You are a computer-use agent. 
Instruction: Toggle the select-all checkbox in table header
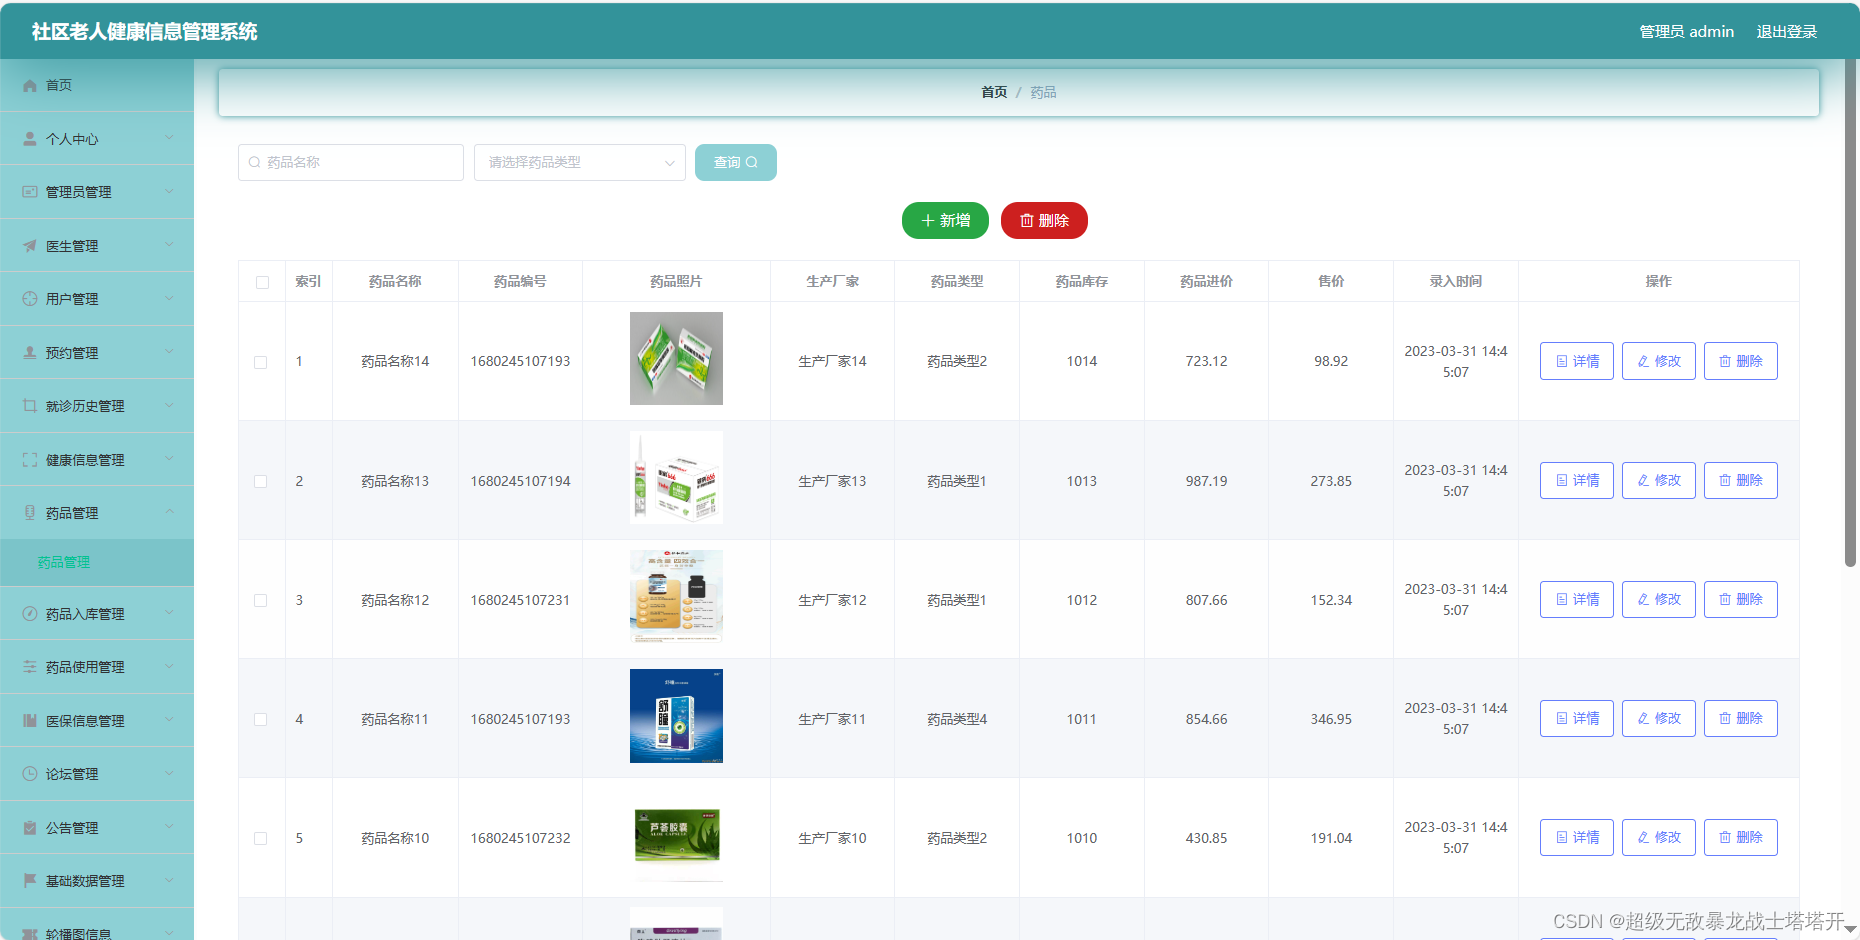(x=262, y=282)
